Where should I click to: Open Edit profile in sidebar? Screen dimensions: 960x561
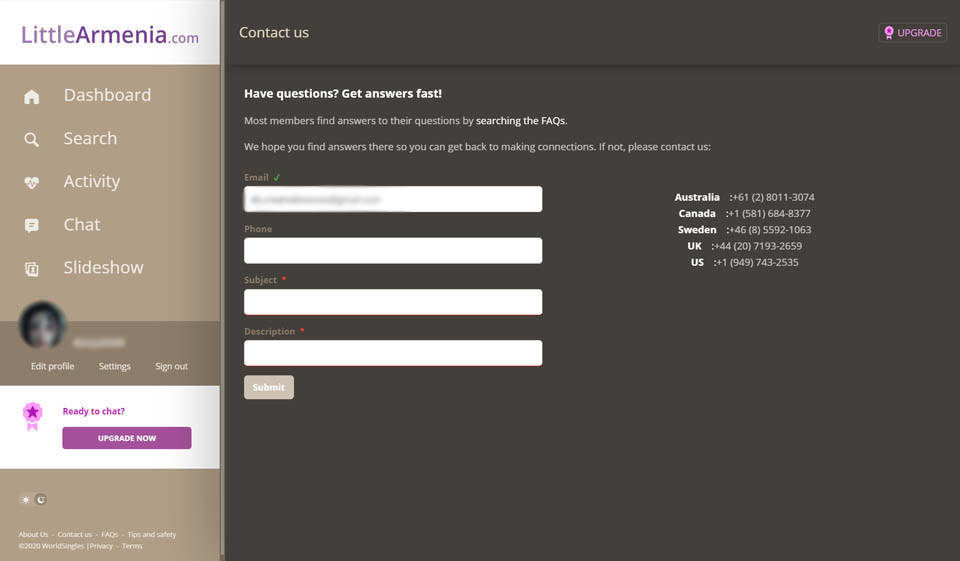(52, 366)
